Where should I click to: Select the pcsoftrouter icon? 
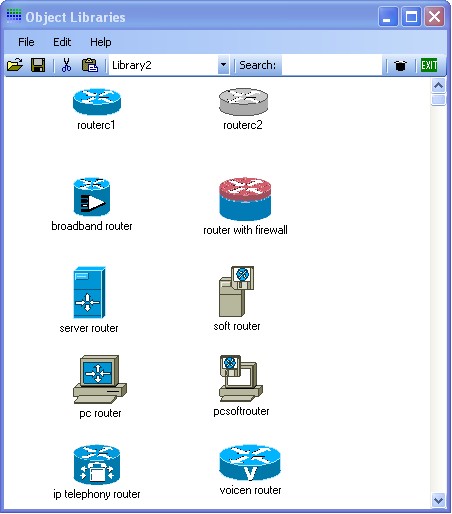click(241, 378)
